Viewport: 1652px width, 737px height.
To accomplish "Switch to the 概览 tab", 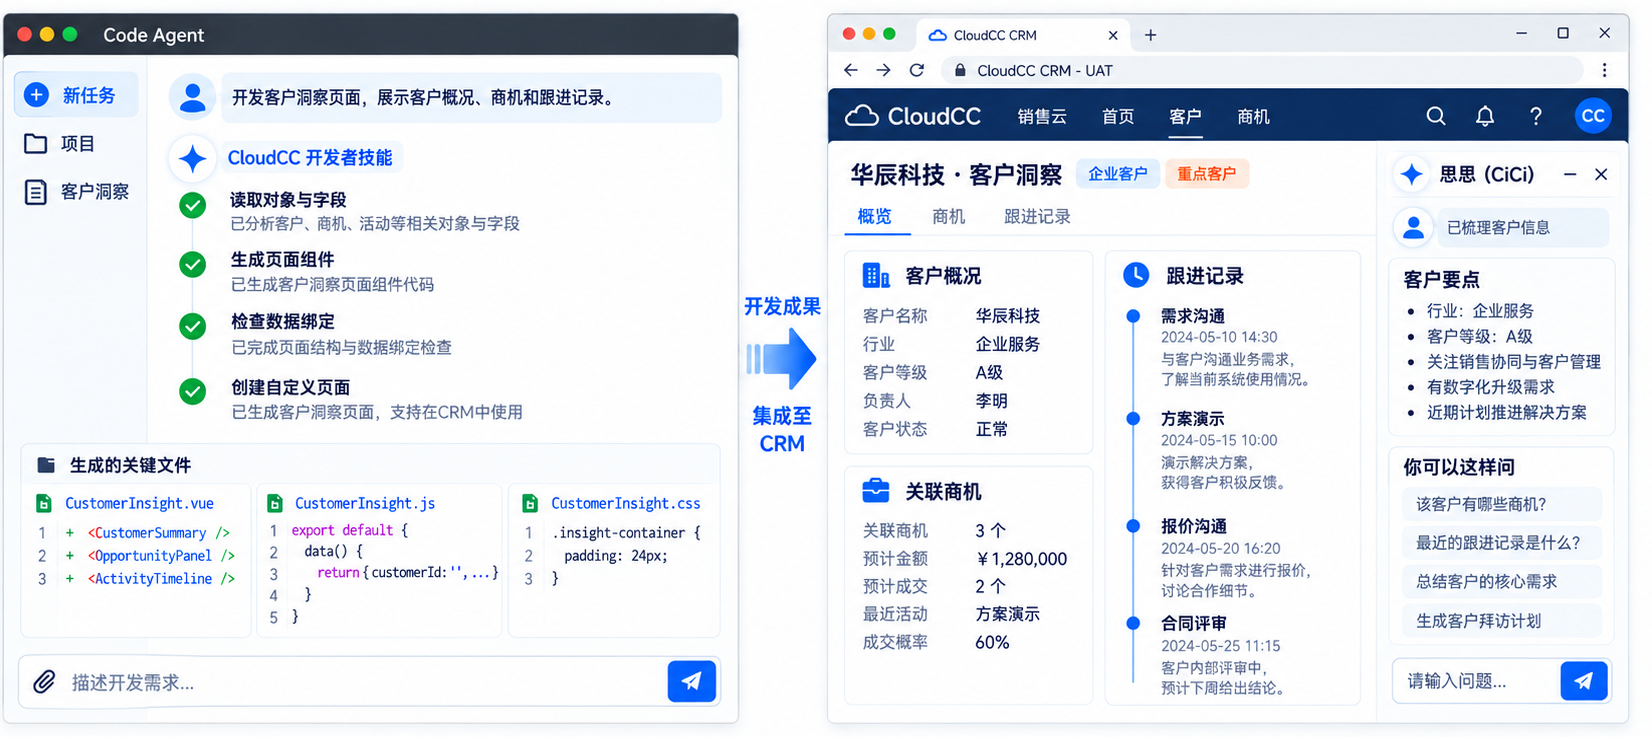I will coord(875,217).
